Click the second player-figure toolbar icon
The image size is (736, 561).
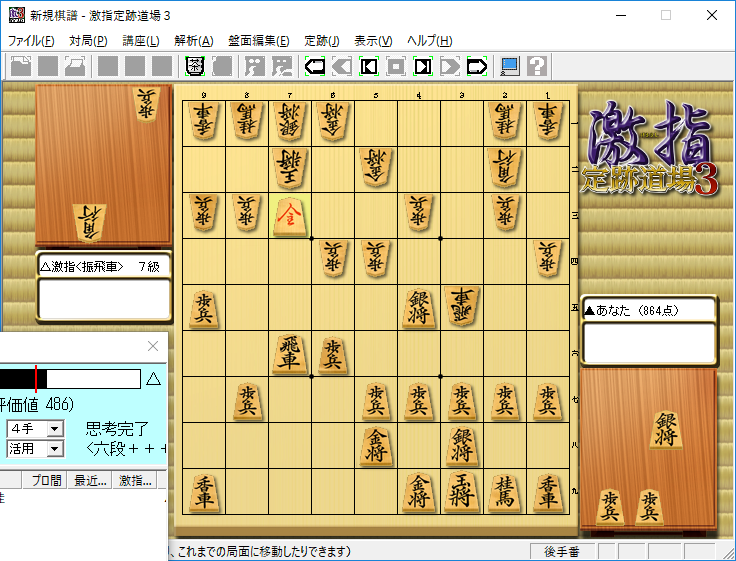(282, 66)
